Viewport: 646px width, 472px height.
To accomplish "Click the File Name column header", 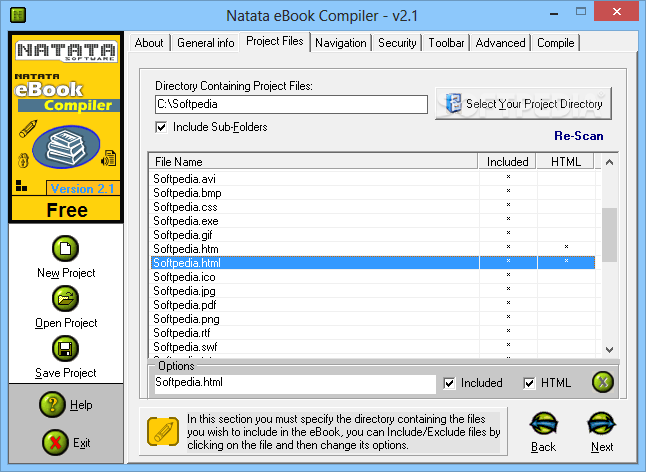I will [x=313, y=161].
